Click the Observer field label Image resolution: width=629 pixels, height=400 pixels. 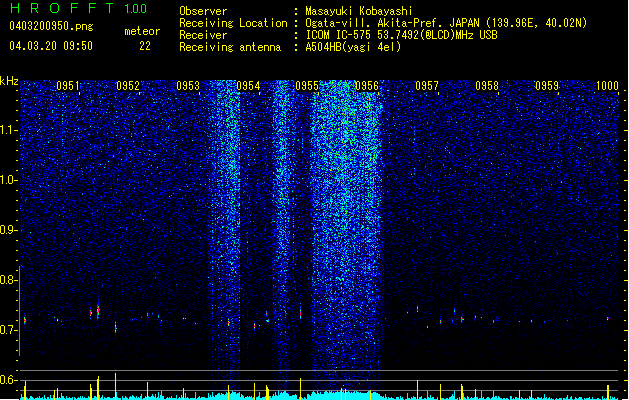tap(203, 11)
